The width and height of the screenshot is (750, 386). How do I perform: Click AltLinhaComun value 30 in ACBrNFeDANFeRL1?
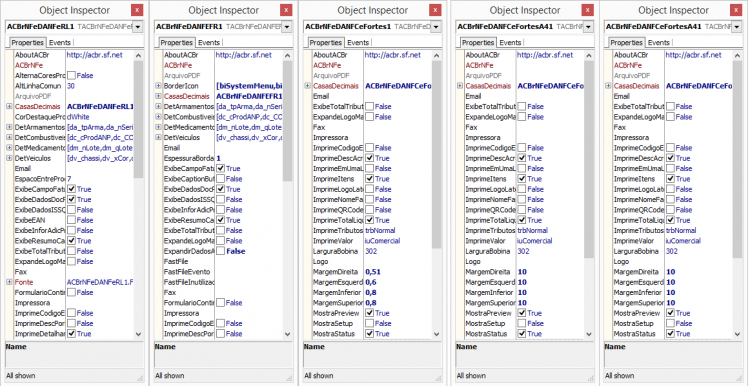click(x=71, y=86)
